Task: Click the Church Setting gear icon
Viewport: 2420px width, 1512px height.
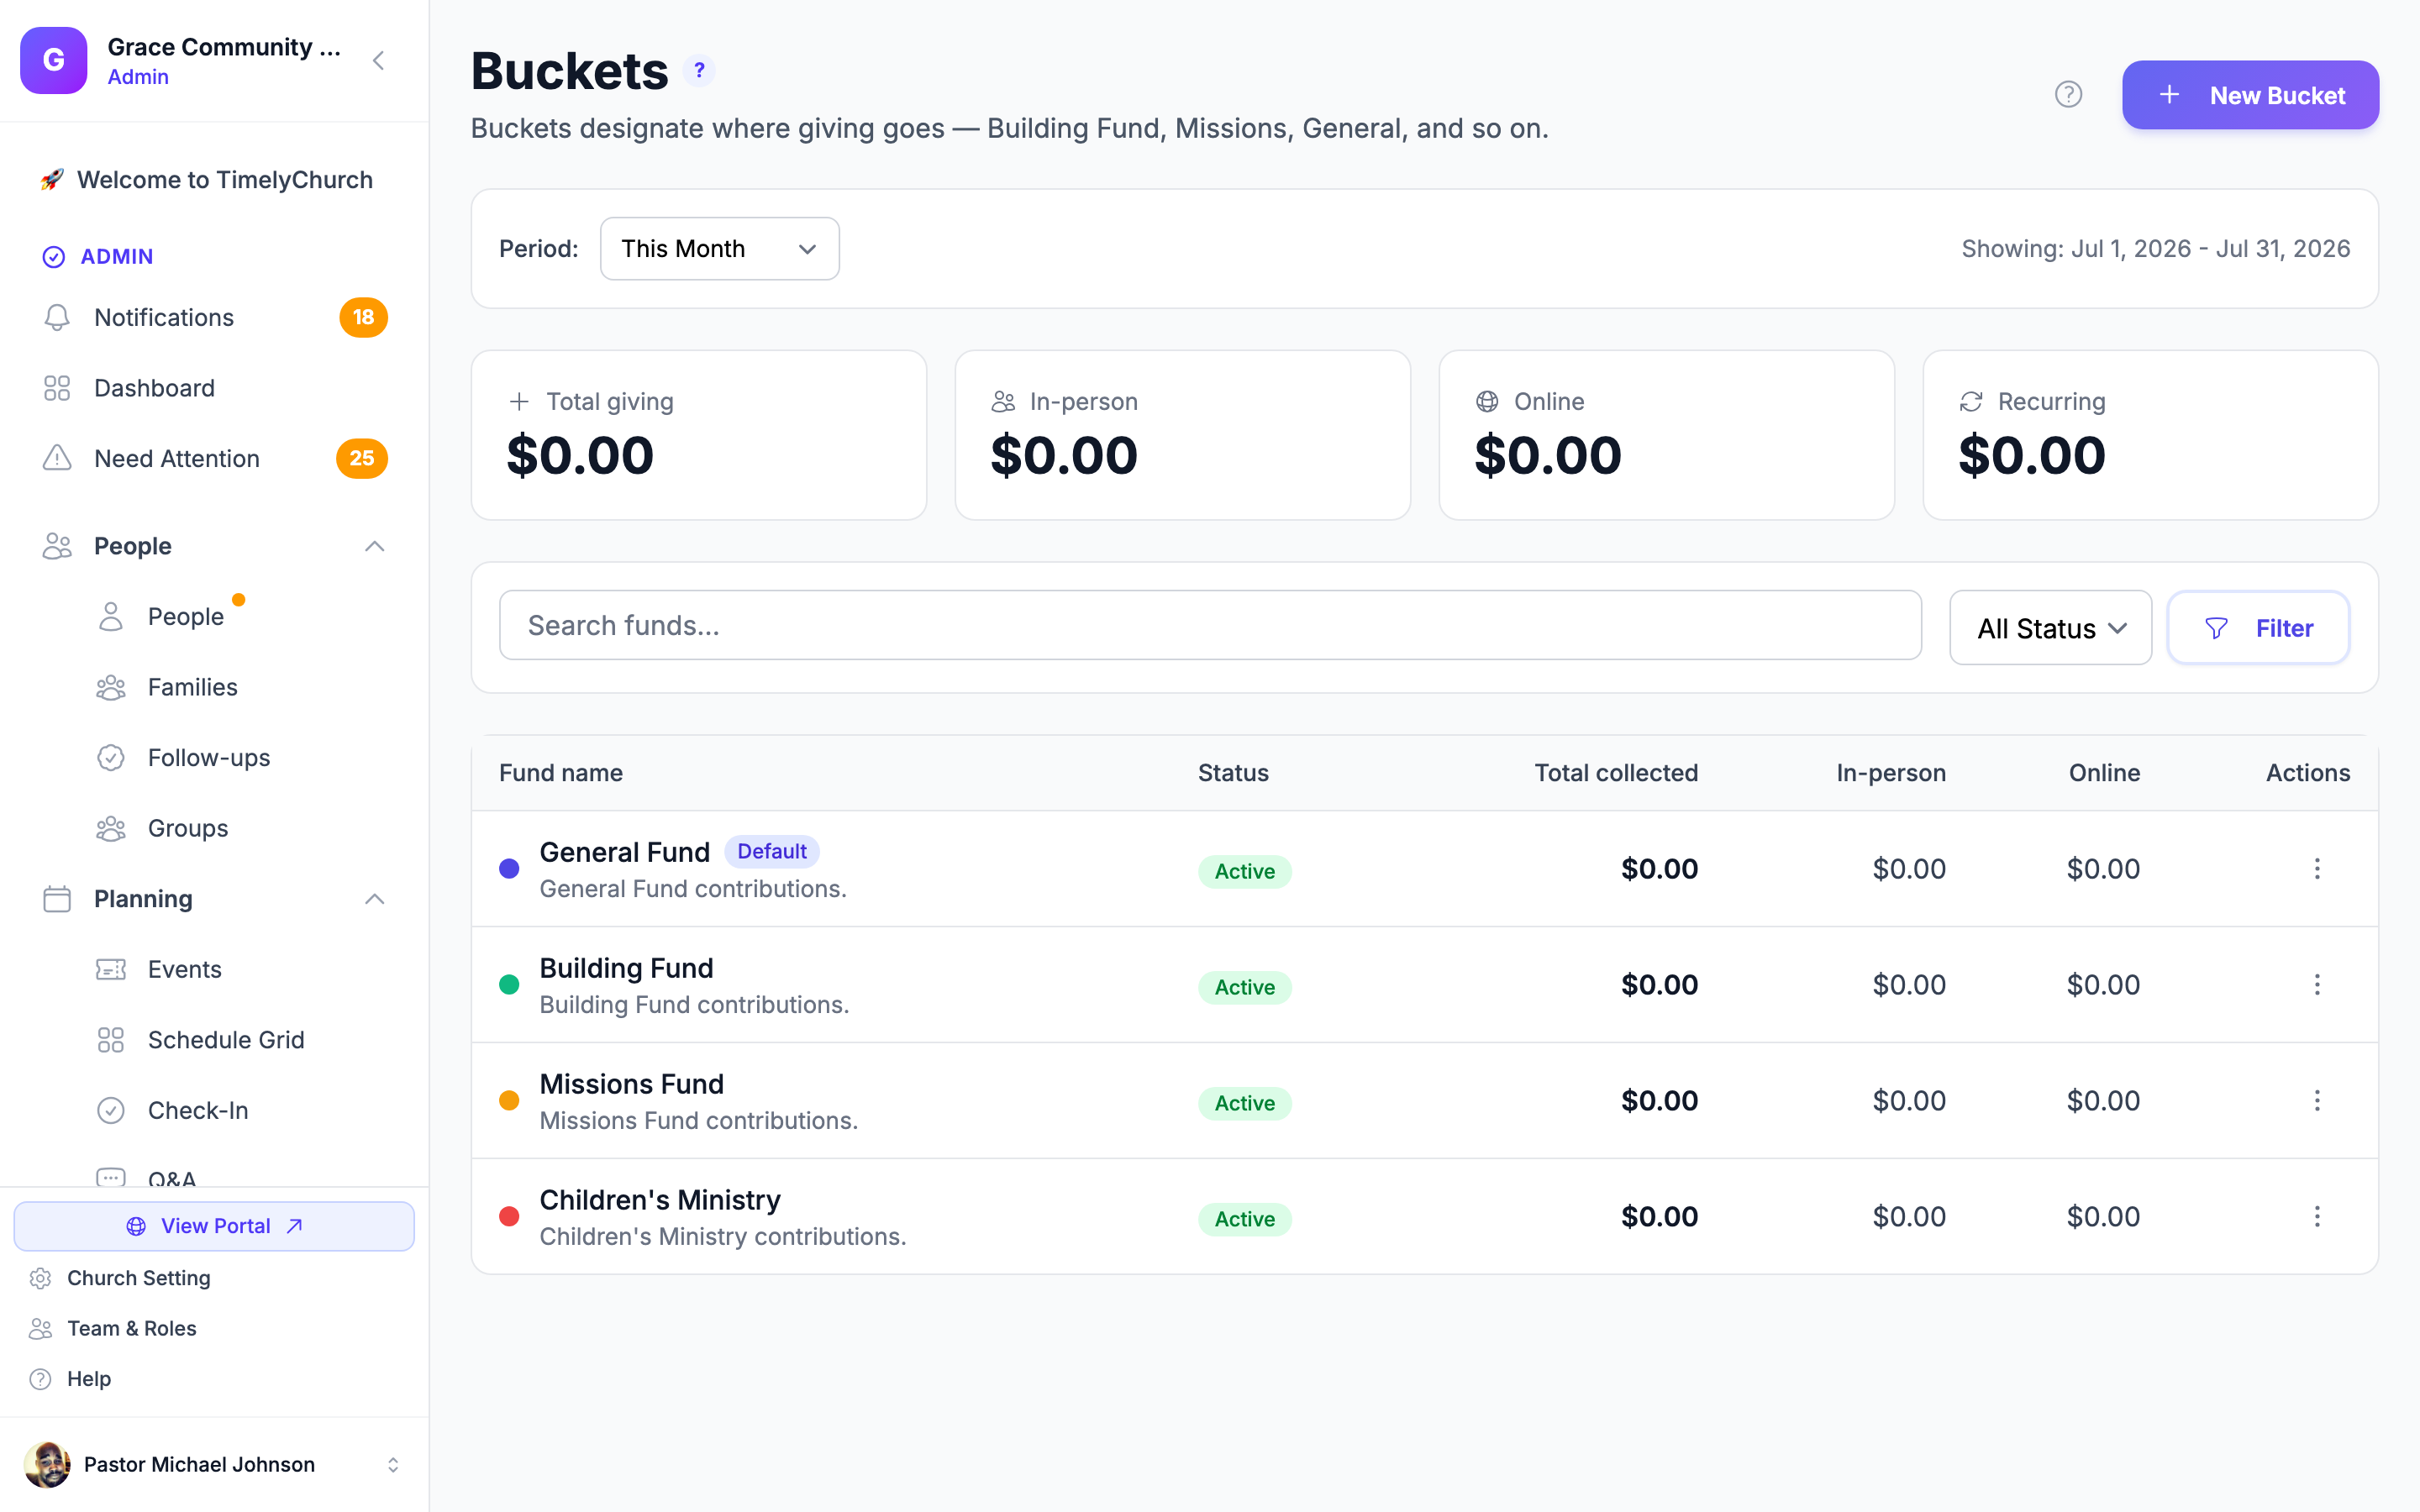Action: [x=40, y=1278]
